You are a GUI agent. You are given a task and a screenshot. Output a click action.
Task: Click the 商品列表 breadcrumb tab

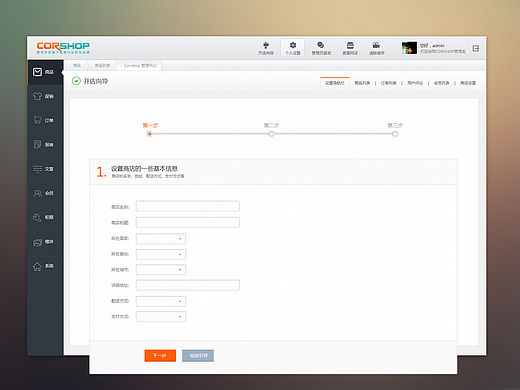pyautogui.click(x=102, y=66)
